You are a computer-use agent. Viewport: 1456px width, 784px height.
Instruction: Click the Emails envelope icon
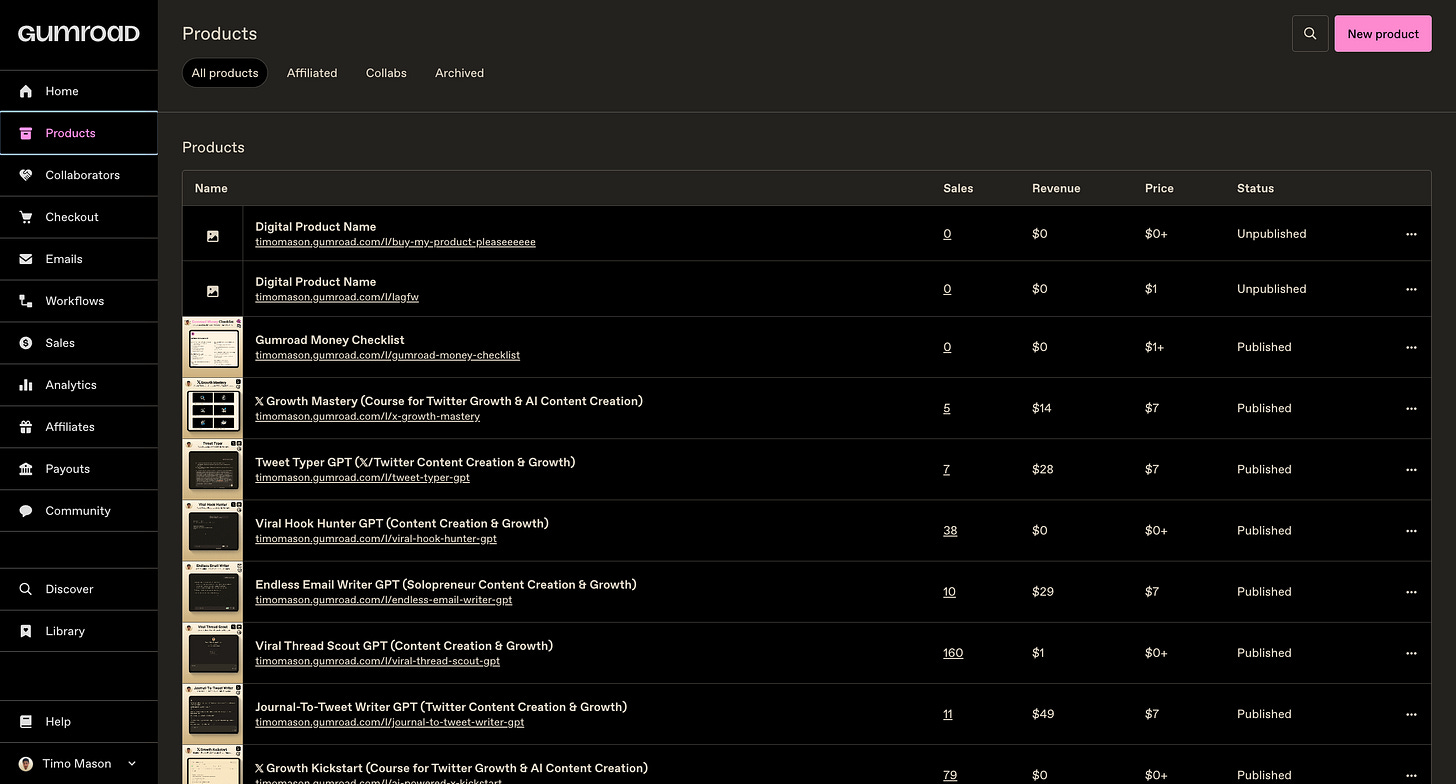click(x=26, y=259)
